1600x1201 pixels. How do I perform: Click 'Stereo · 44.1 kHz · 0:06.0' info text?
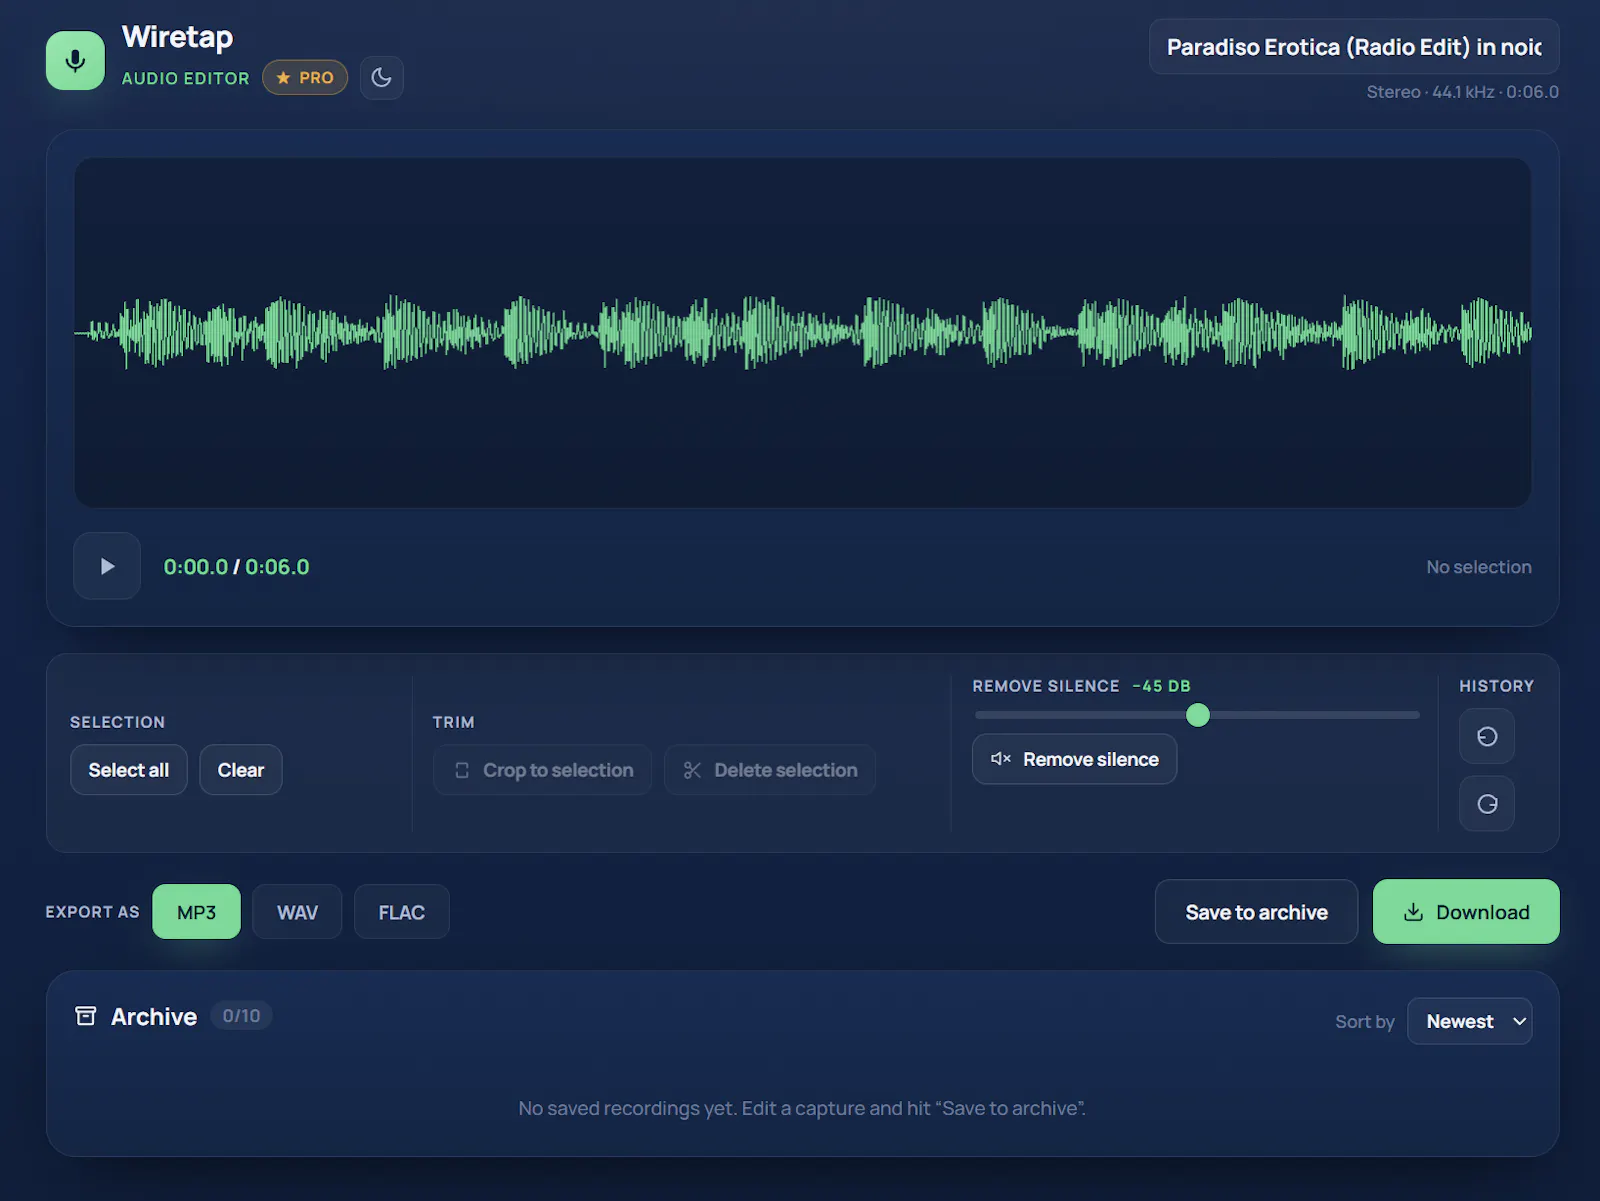tap(1462, 92)
